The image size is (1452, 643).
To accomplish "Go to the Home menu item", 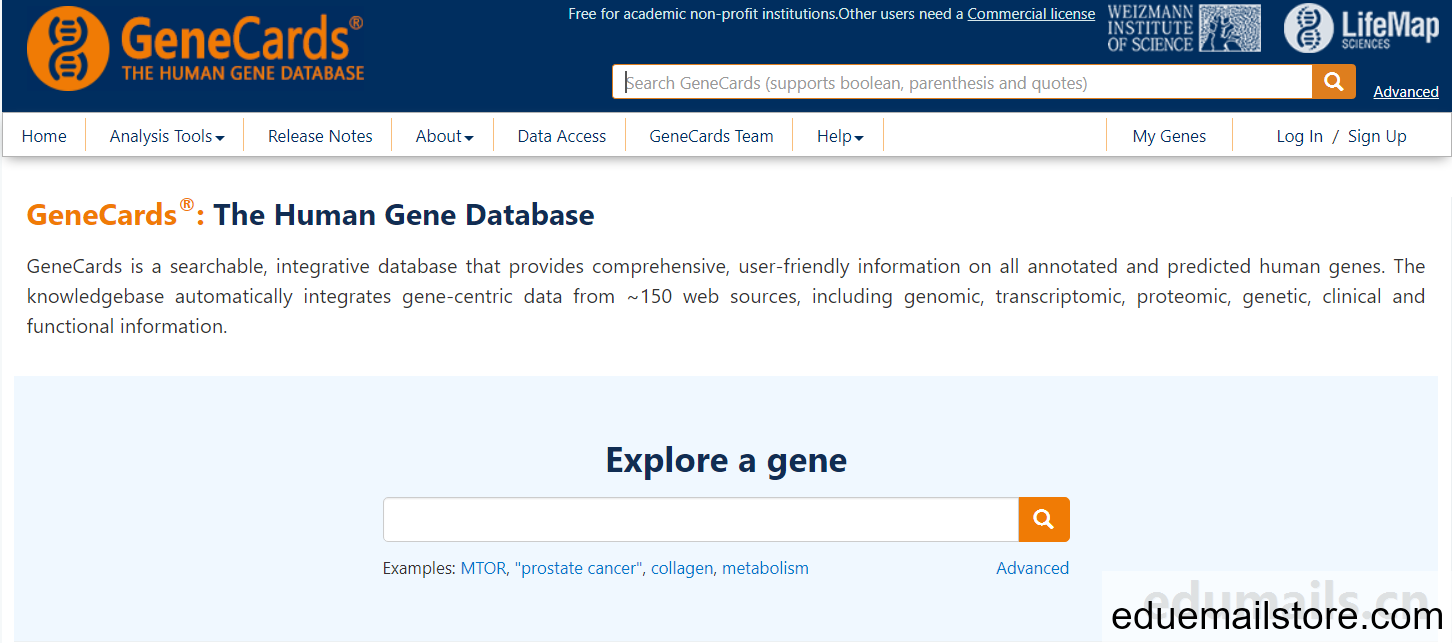I will (x=44, y=136).
